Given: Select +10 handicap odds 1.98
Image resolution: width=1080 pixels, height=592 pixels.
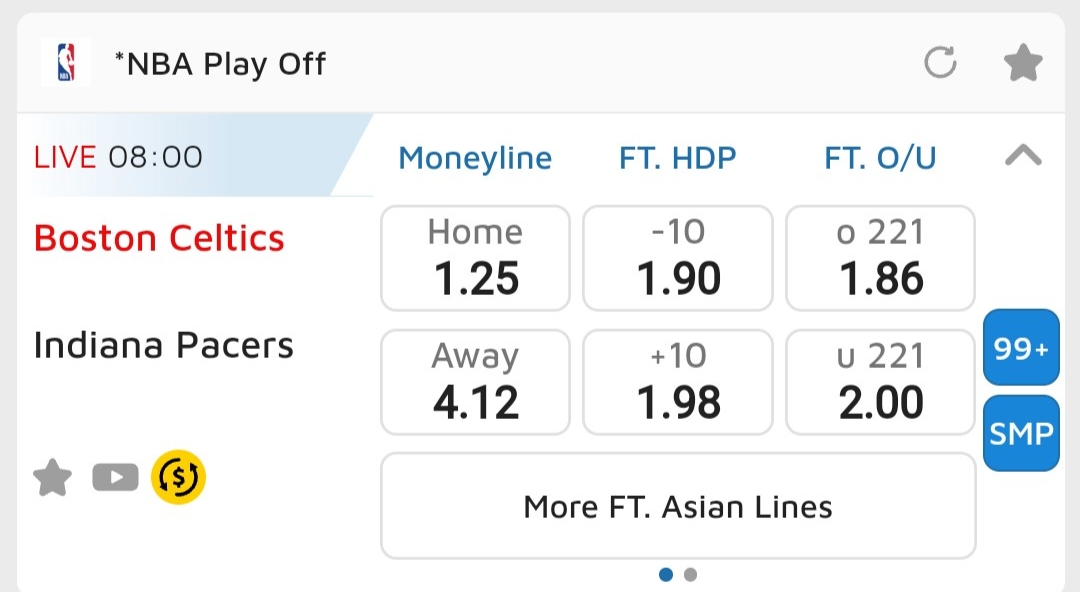Looking at the screenshot, I should click(x=678, y=382).
